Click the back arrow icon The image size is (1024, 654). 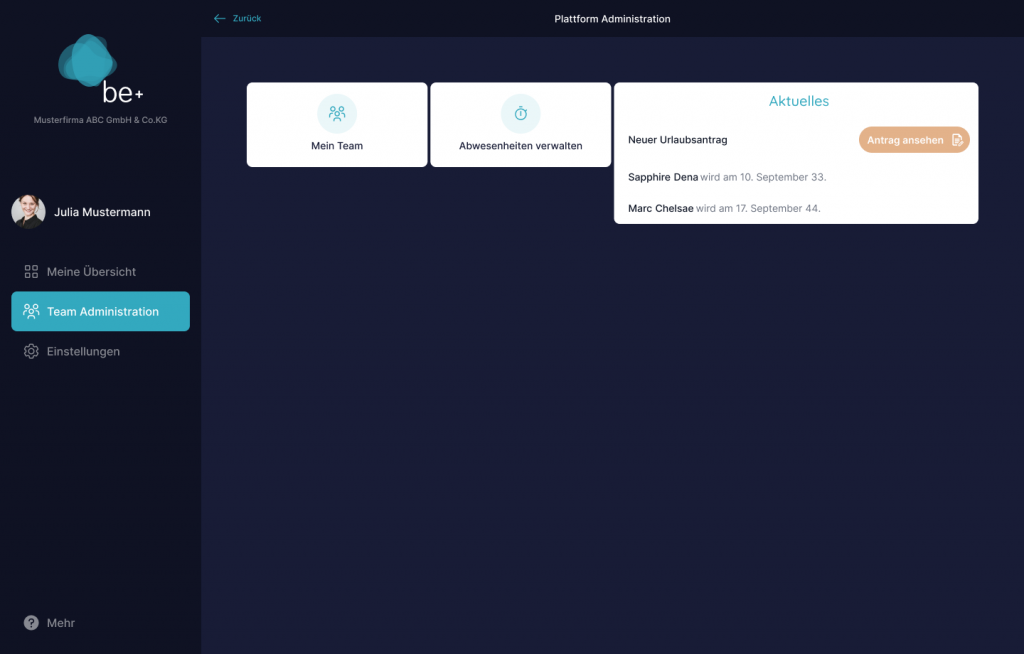point(219,19)
